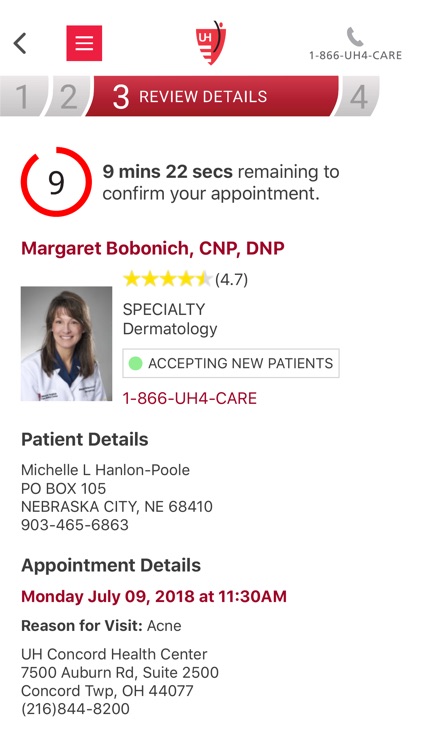Tap the (4.7) rating score

pyautogui.click(x=232, y=279)
